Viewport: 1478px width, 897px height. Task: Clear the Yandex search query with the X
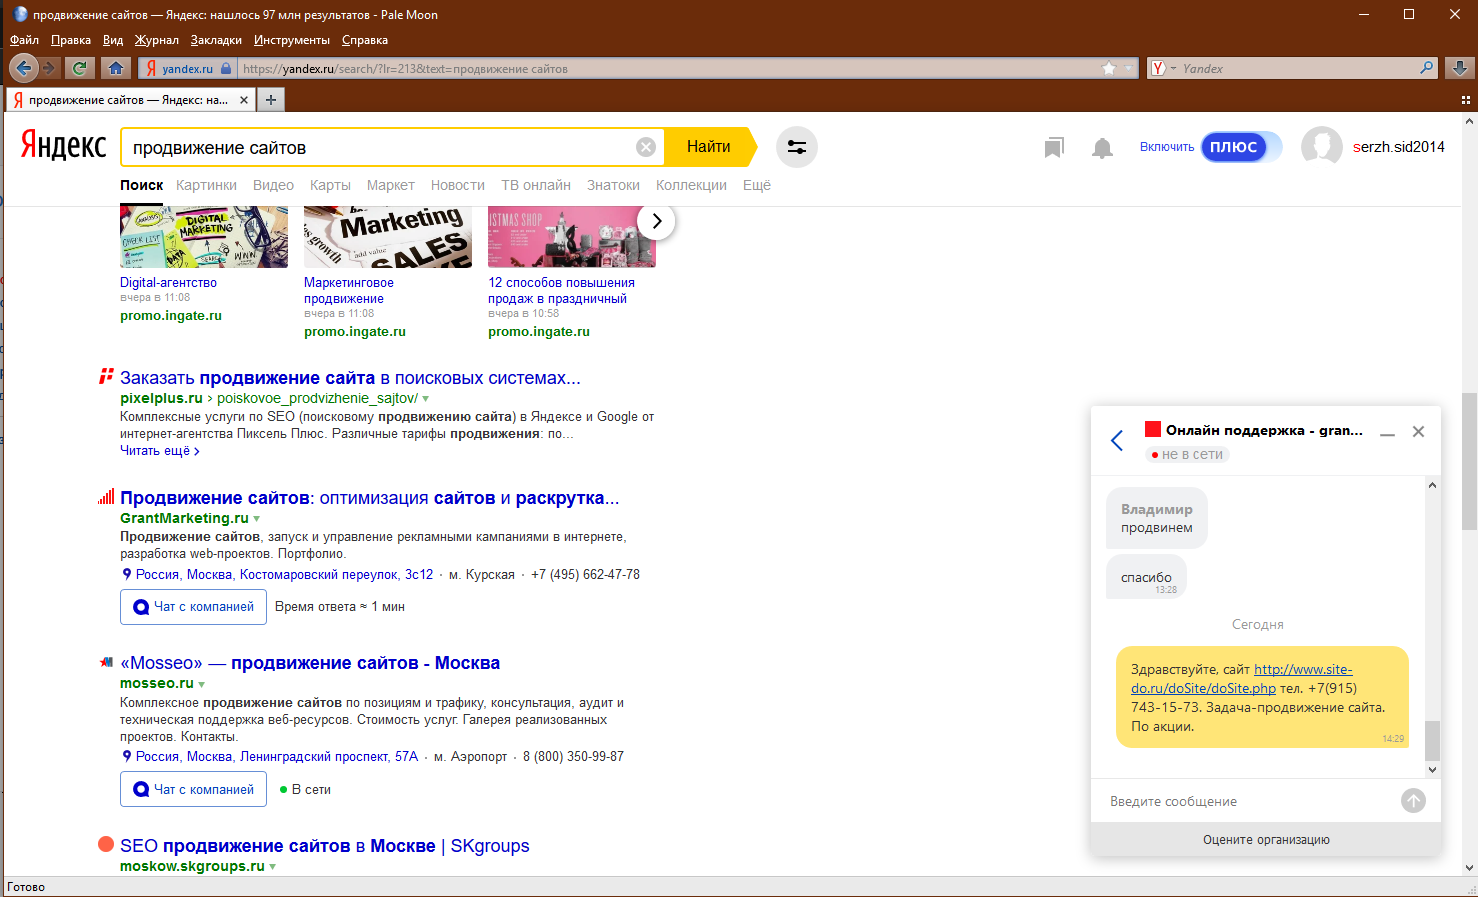[646, 147]
